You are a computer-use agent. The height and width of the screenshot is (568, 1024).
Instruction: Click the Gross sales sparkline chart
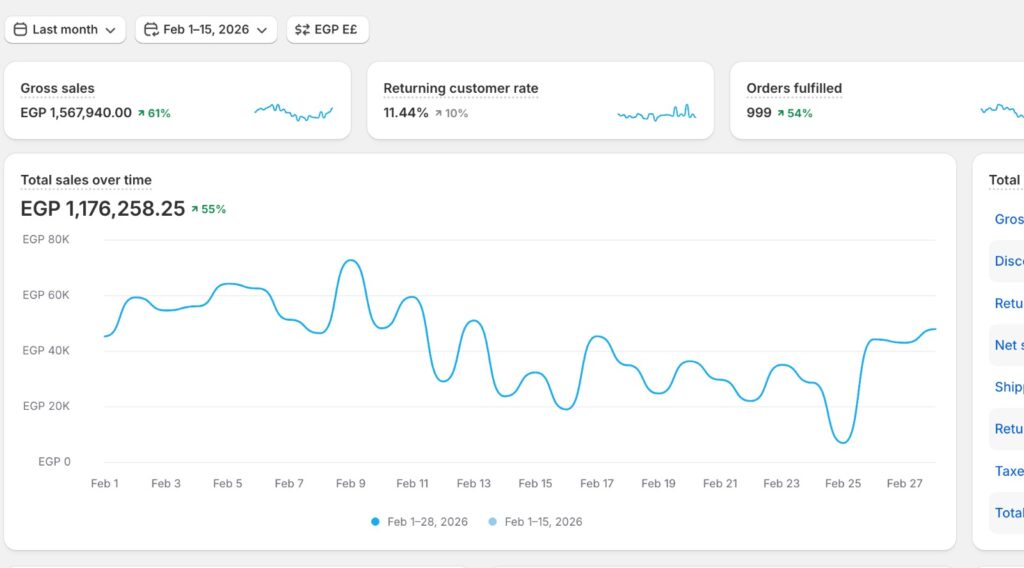(x=293, y=112)
